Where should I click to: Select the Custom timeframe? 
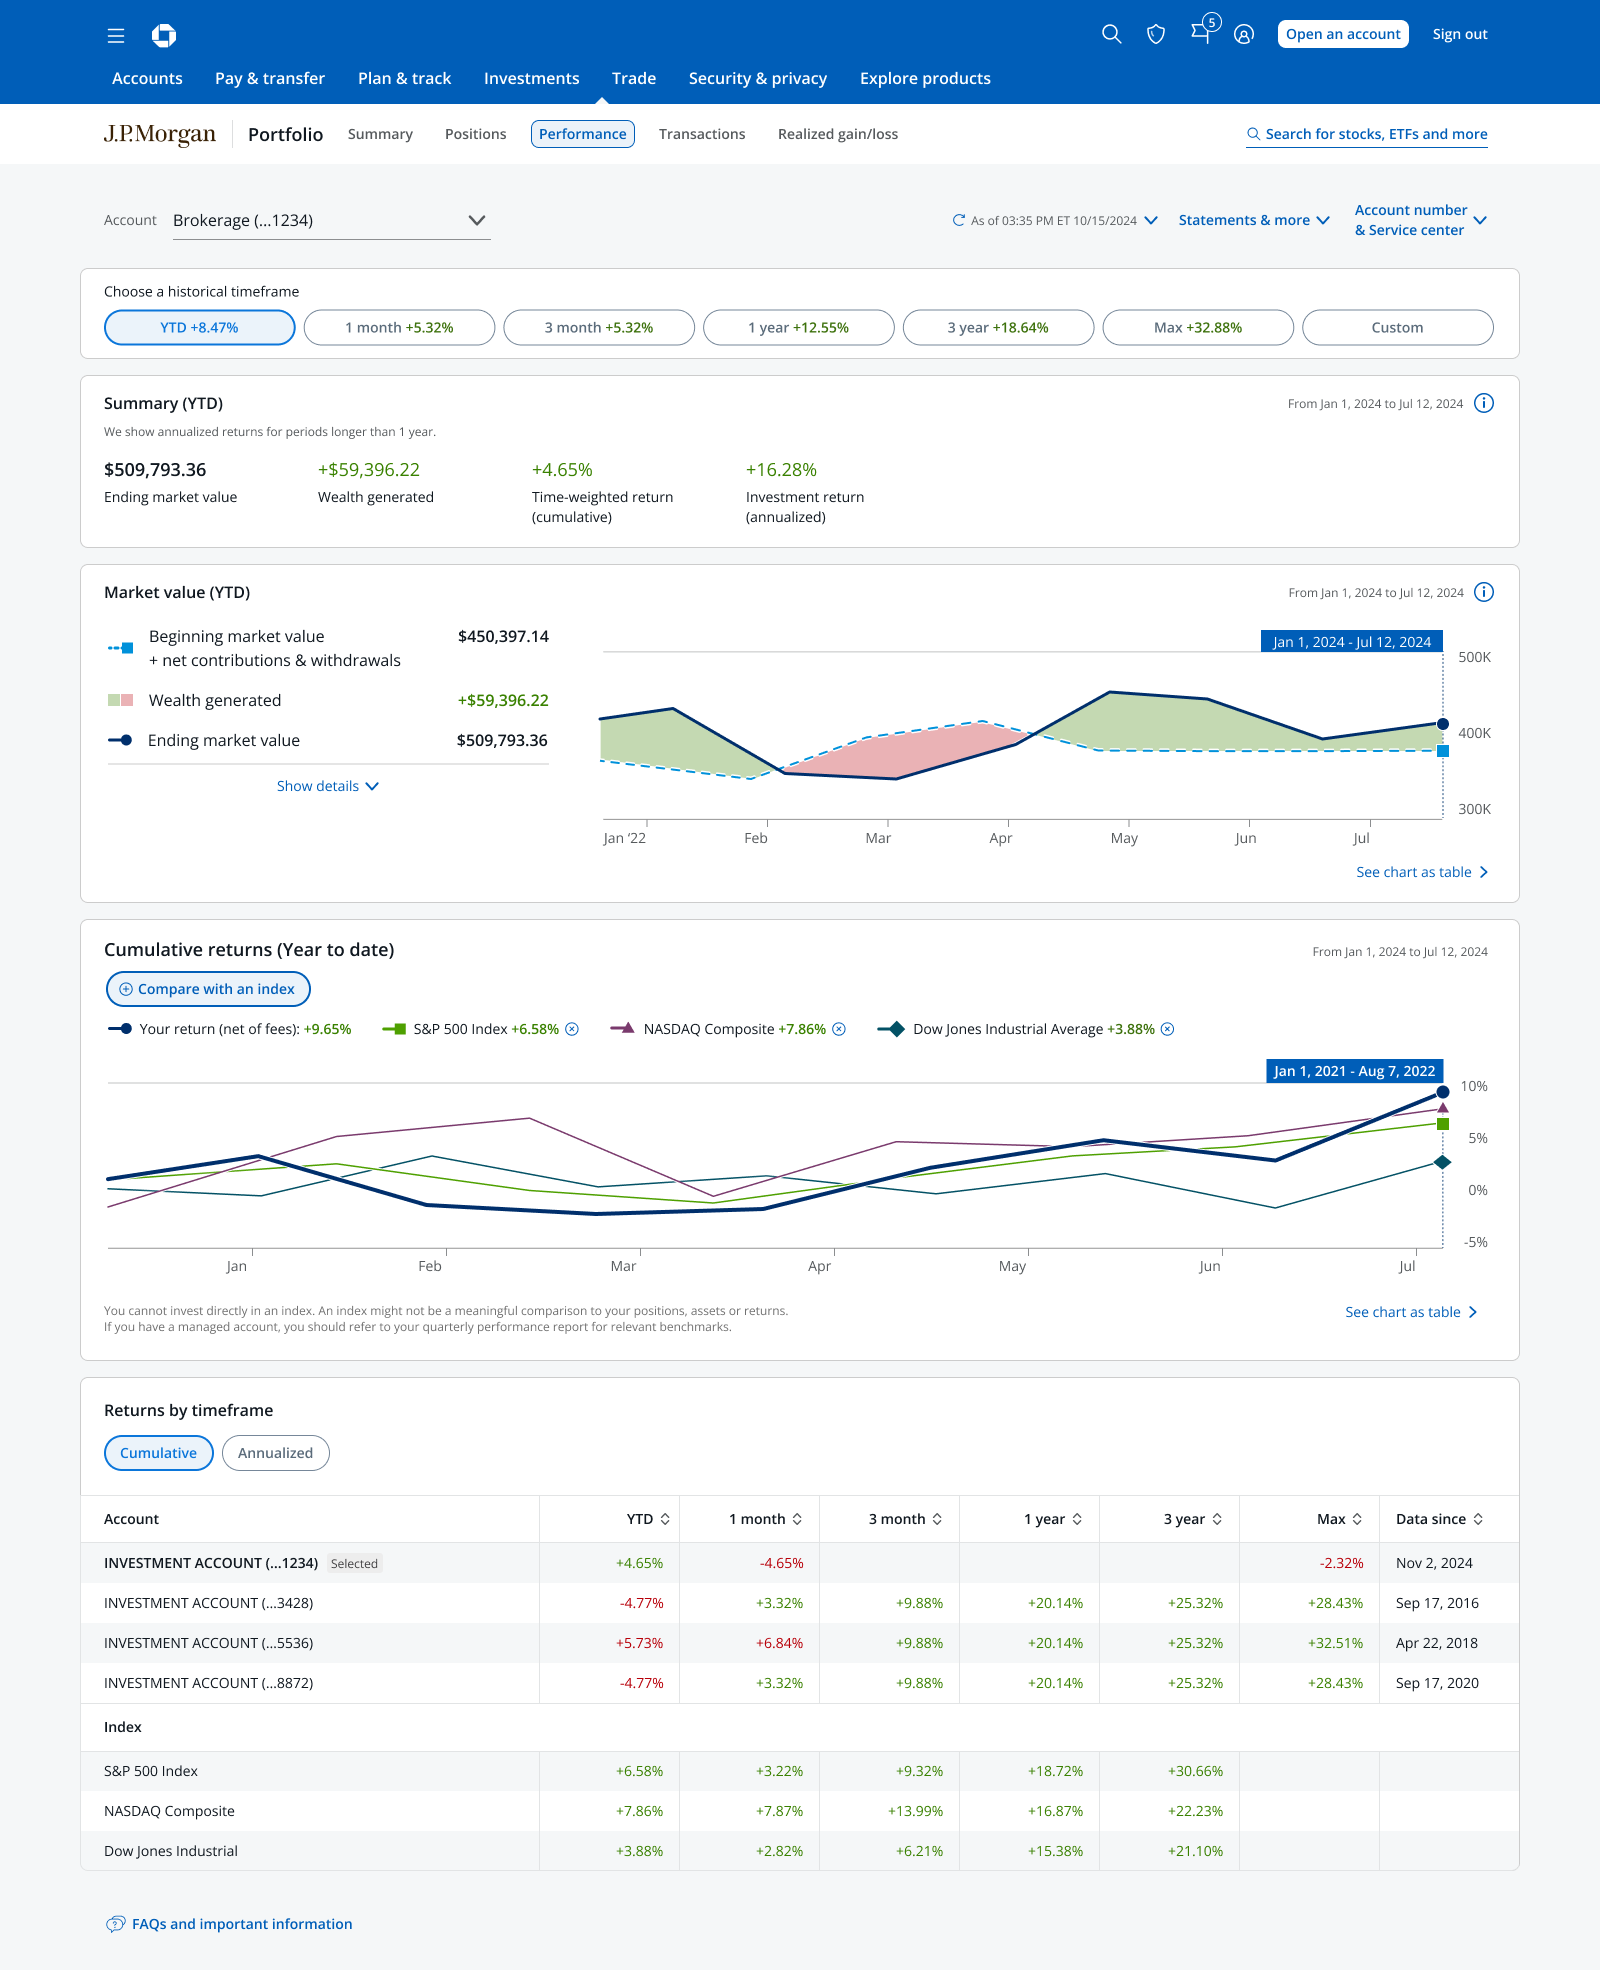click(1398, 327)
